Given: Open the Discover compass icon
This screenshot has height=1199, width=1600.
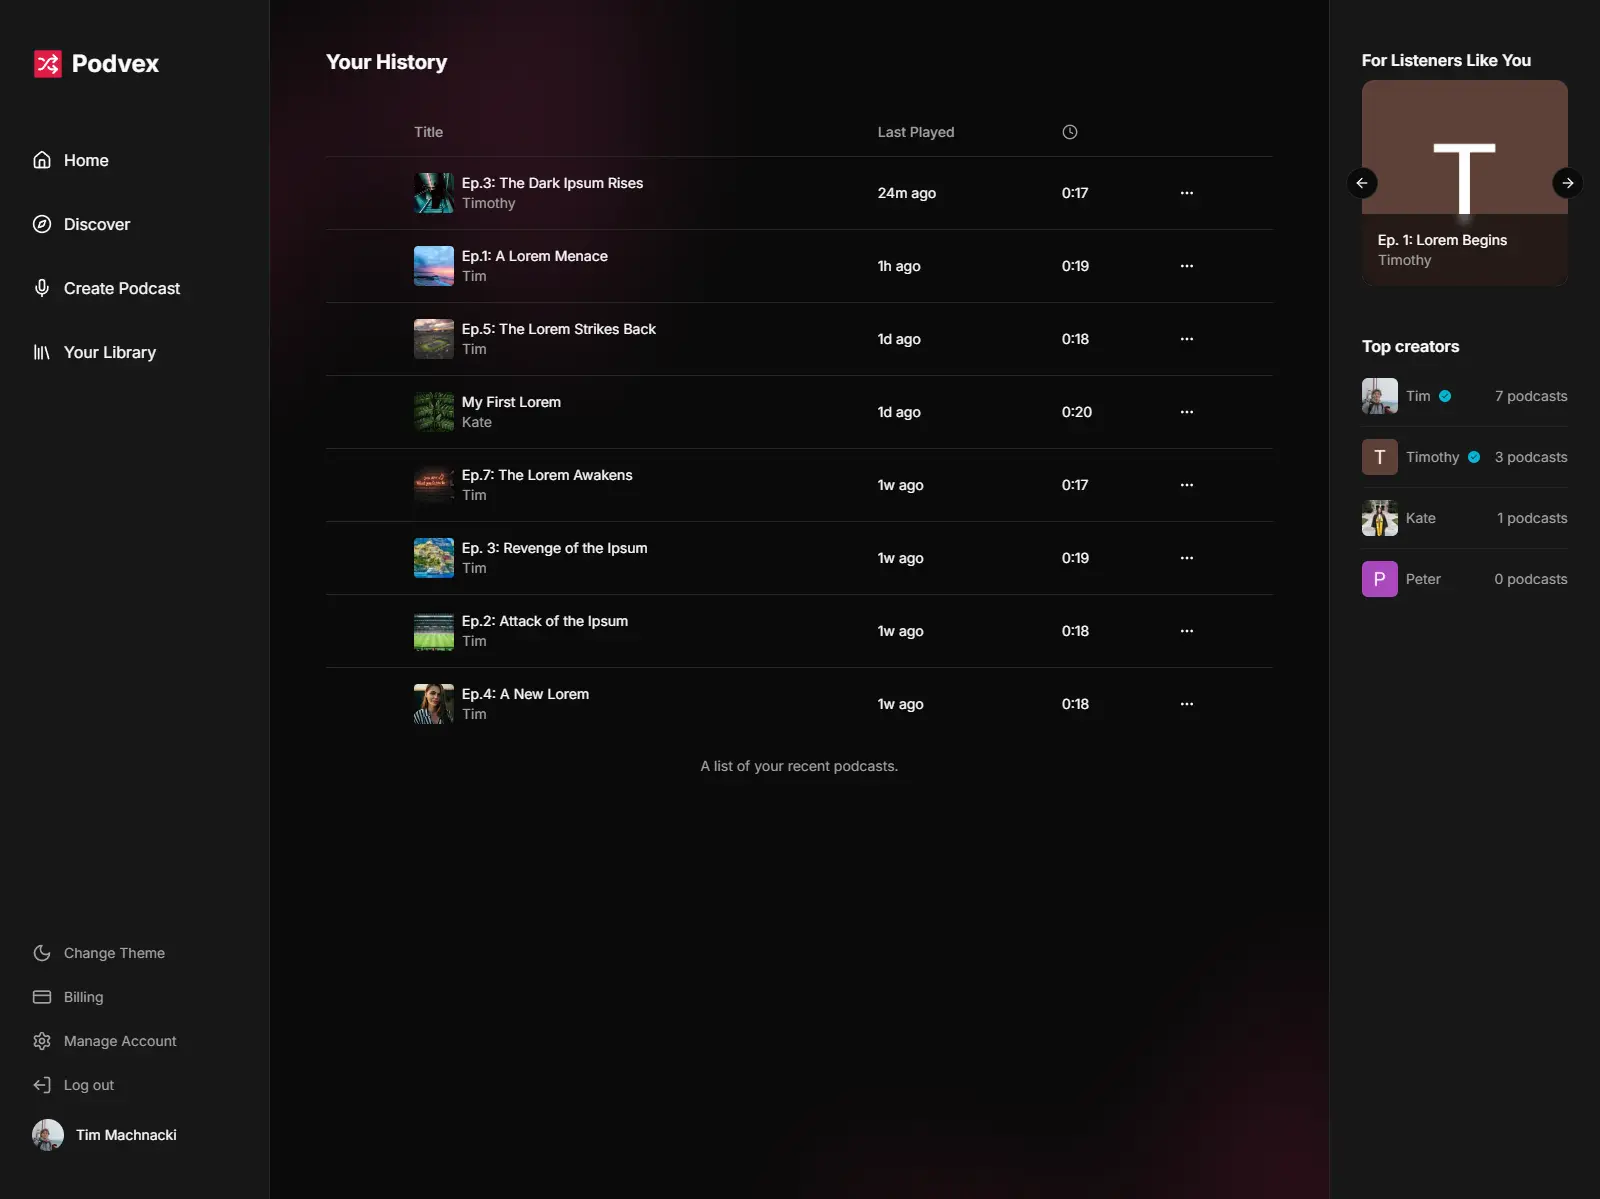Looking at the screenshot, I should (x=42, y=224).
